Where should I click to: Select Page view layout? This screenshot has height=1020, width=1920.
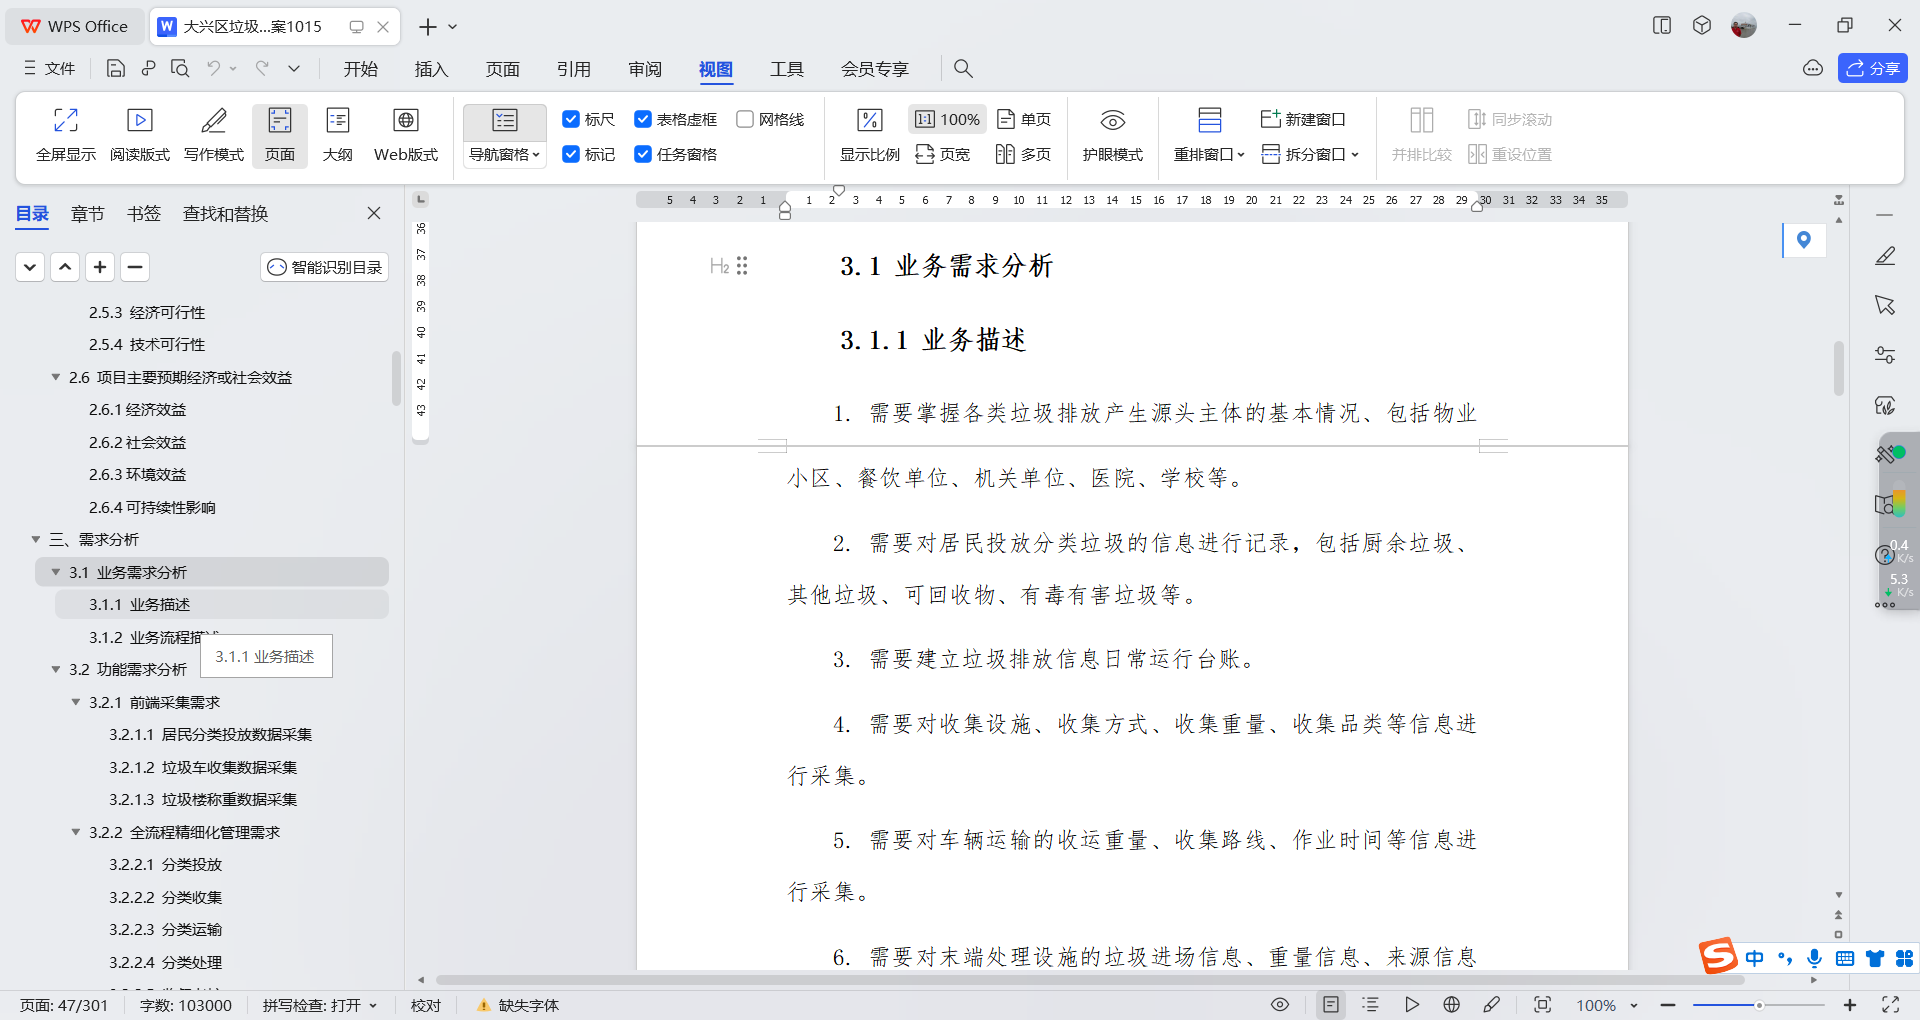click(x=280, y=134)
